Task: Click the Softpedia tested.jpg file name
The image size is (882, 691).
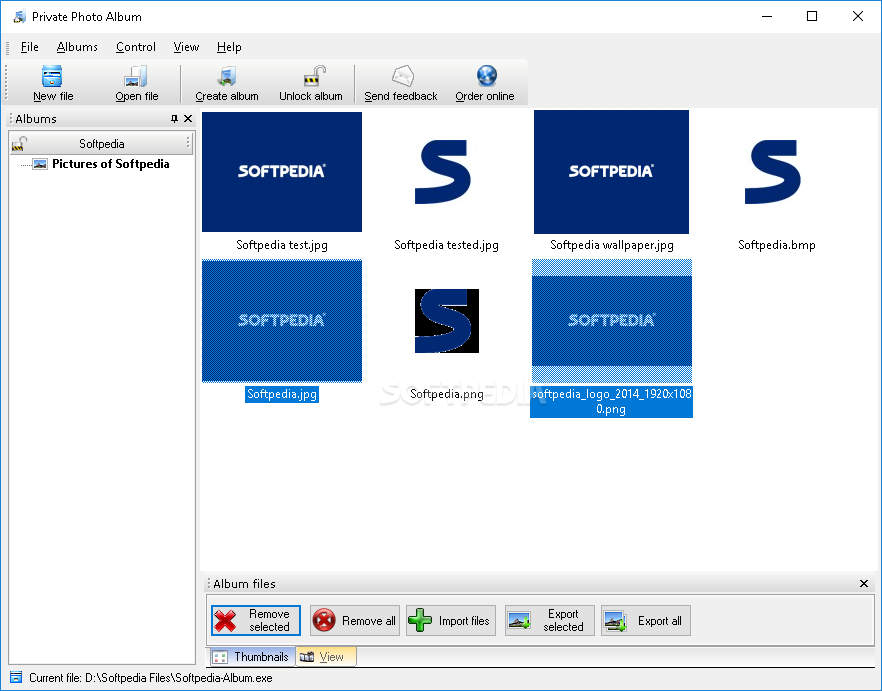Action: click(x=447, y=245)
